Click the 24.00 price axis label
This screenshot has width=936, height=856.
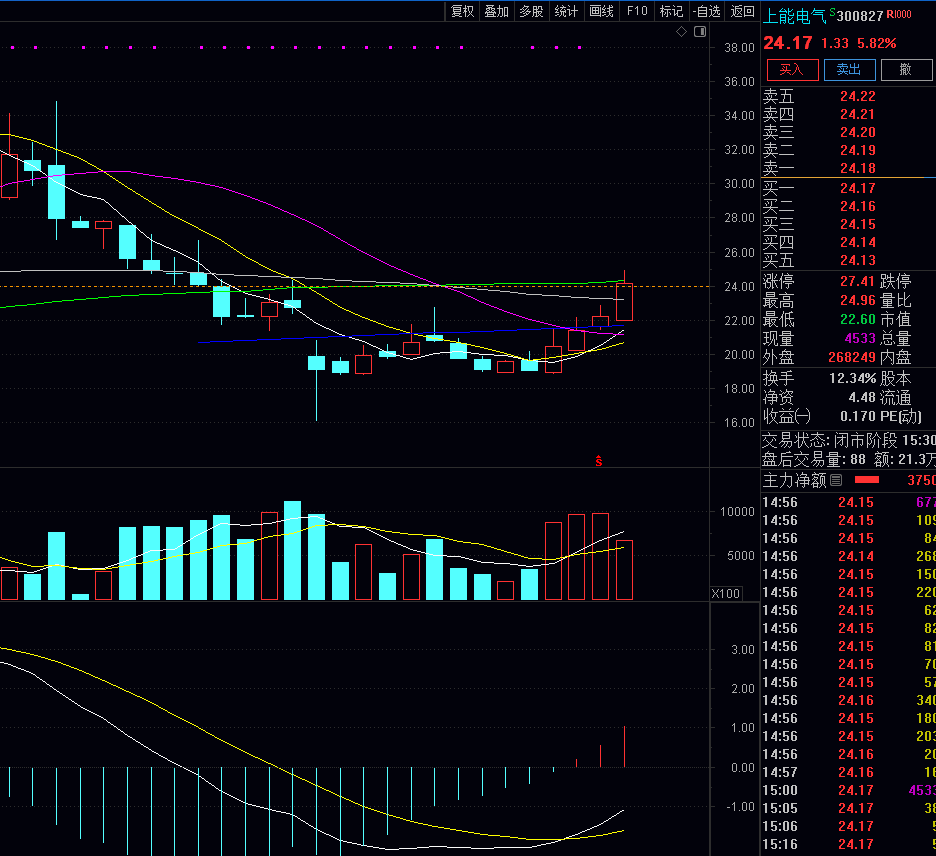tap(739, 287)
